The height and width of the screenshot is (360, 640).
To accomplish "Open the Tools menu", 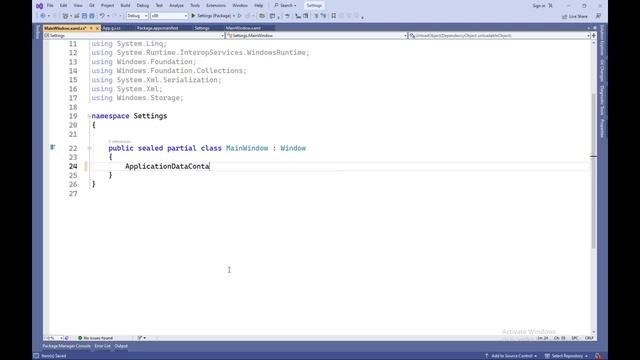I will pyautogui.click(x=195, y=6).
